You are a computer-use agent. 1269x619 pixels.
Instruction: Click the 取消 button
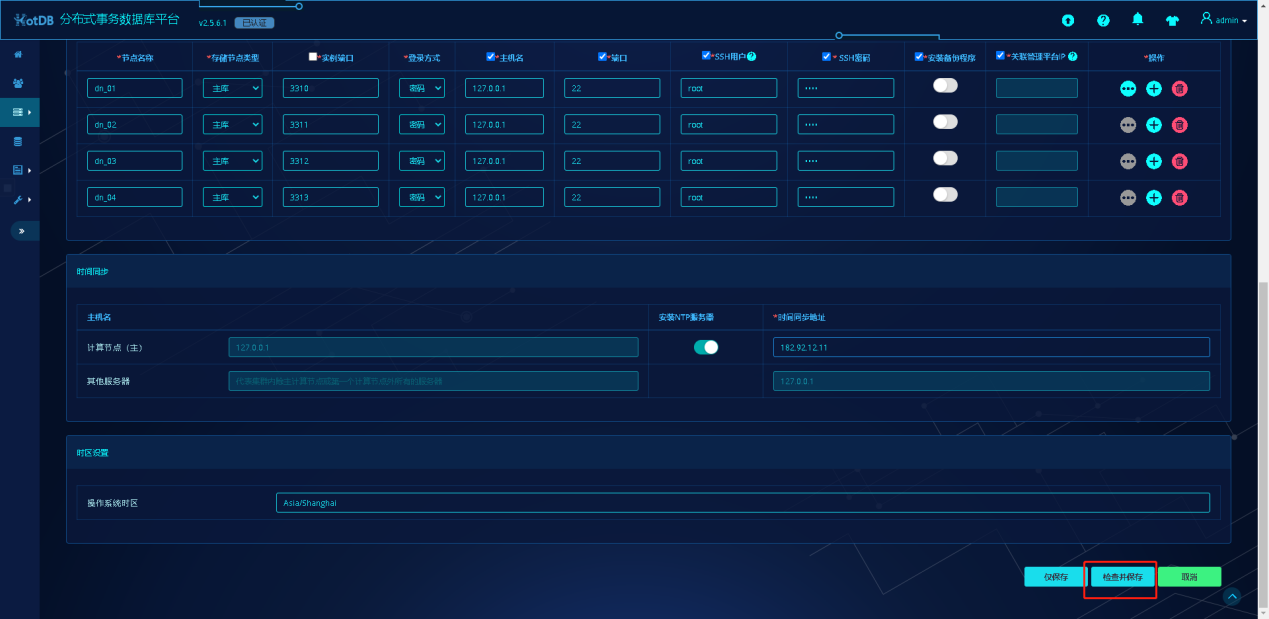(x=1190, y=577)
